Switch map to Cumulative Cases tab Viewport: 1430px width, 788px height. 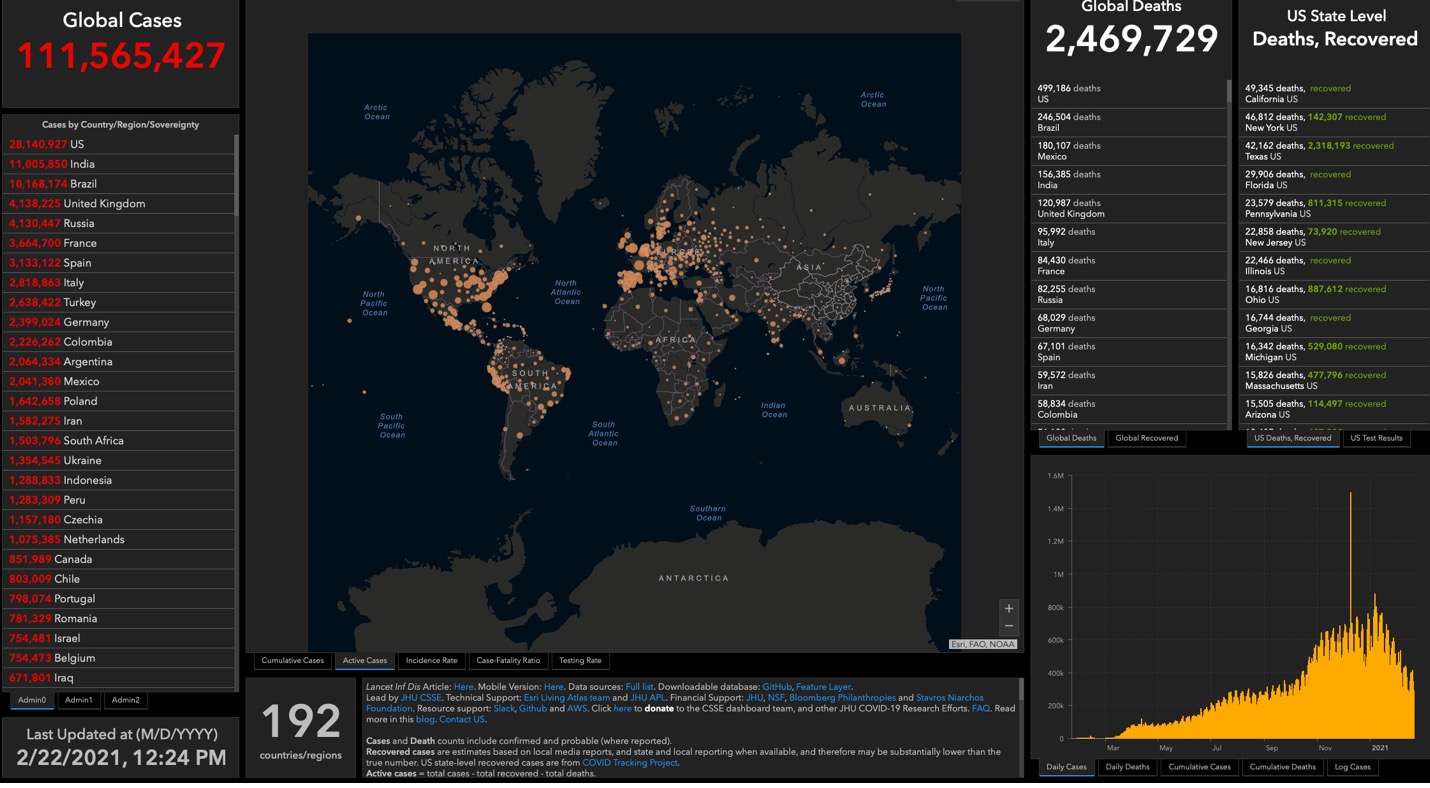[x=293, y=660]
